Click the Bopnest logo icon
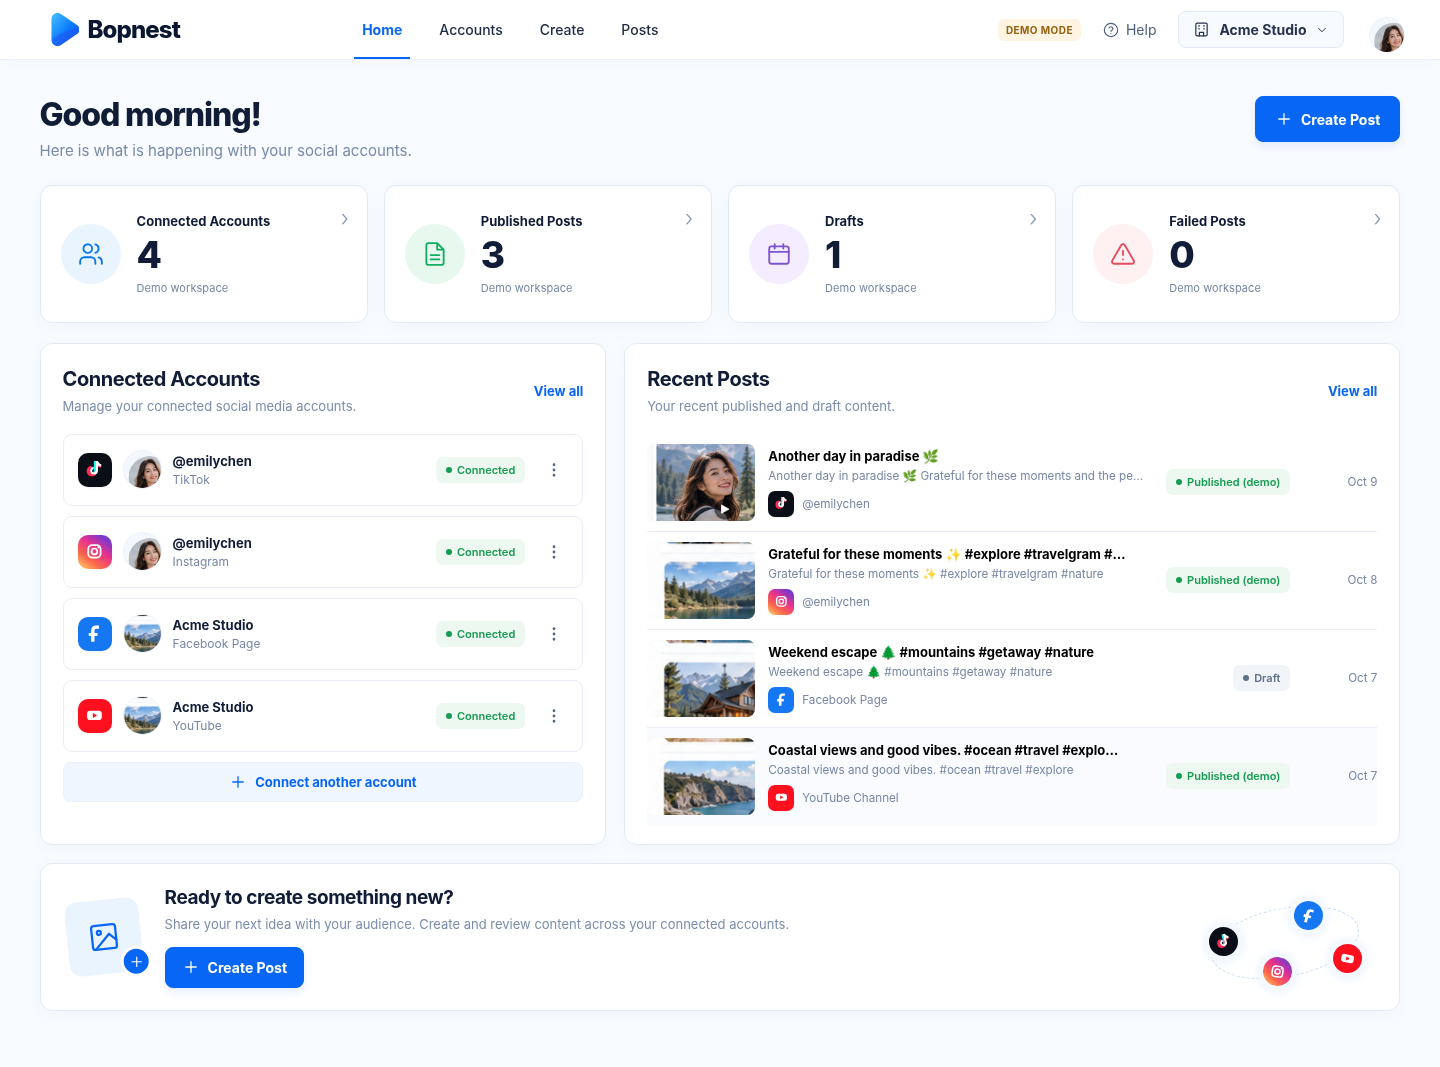Viewport: 1440px width, 1067px height. coord(65,30)
